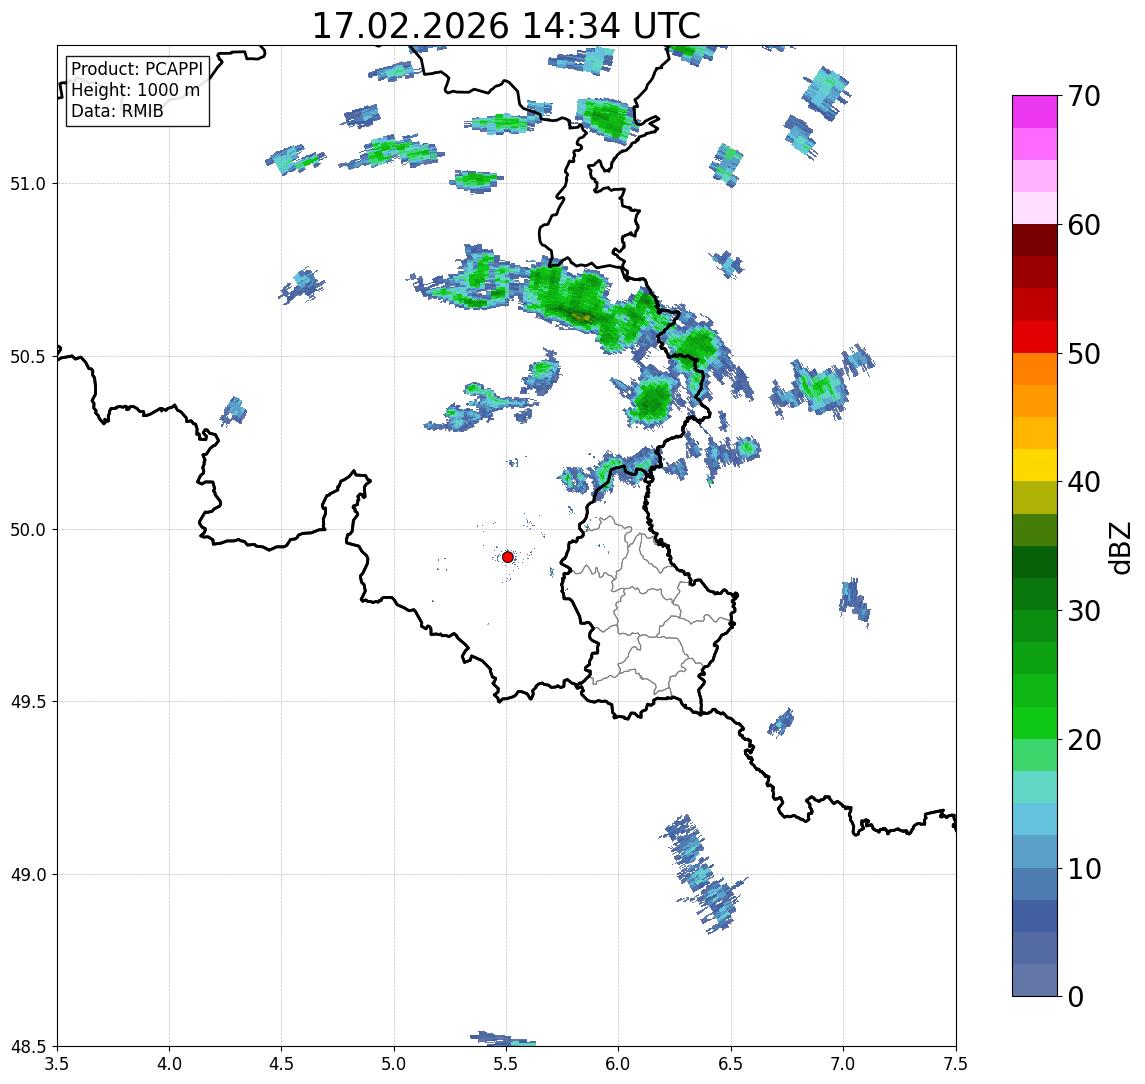The width and height of the screenshot is (1145, 1084).
Task: Click the latitude axis label 48.5
Action: pyautogui.click(x=28, y=1047)
